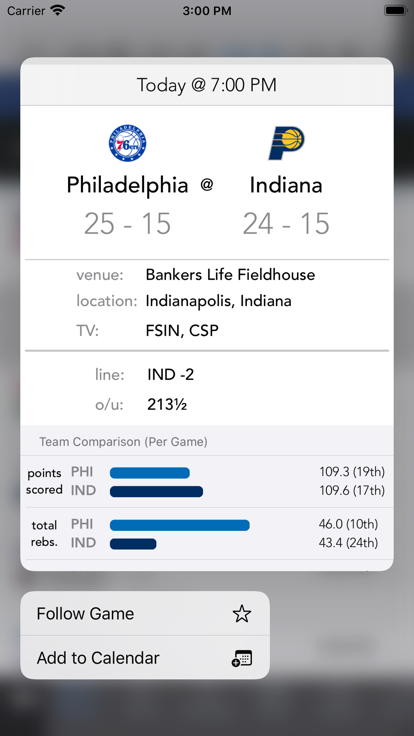The width and height of the screenshot is (414, 736).
Task: Select Follow Game menu option
Action: pyautogui.click(x=145, y=613)
